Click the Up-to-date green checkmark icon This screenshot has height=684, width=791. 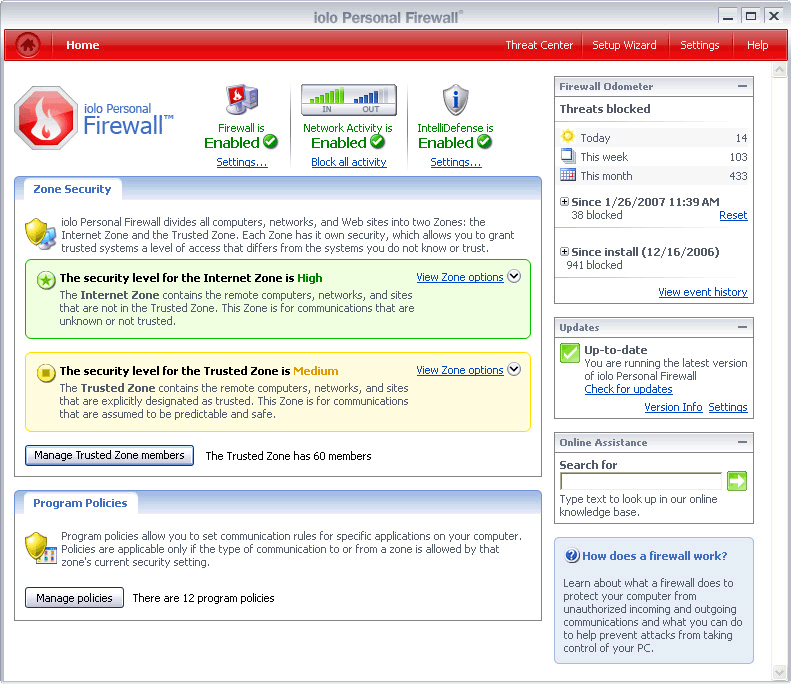[570, 353]
